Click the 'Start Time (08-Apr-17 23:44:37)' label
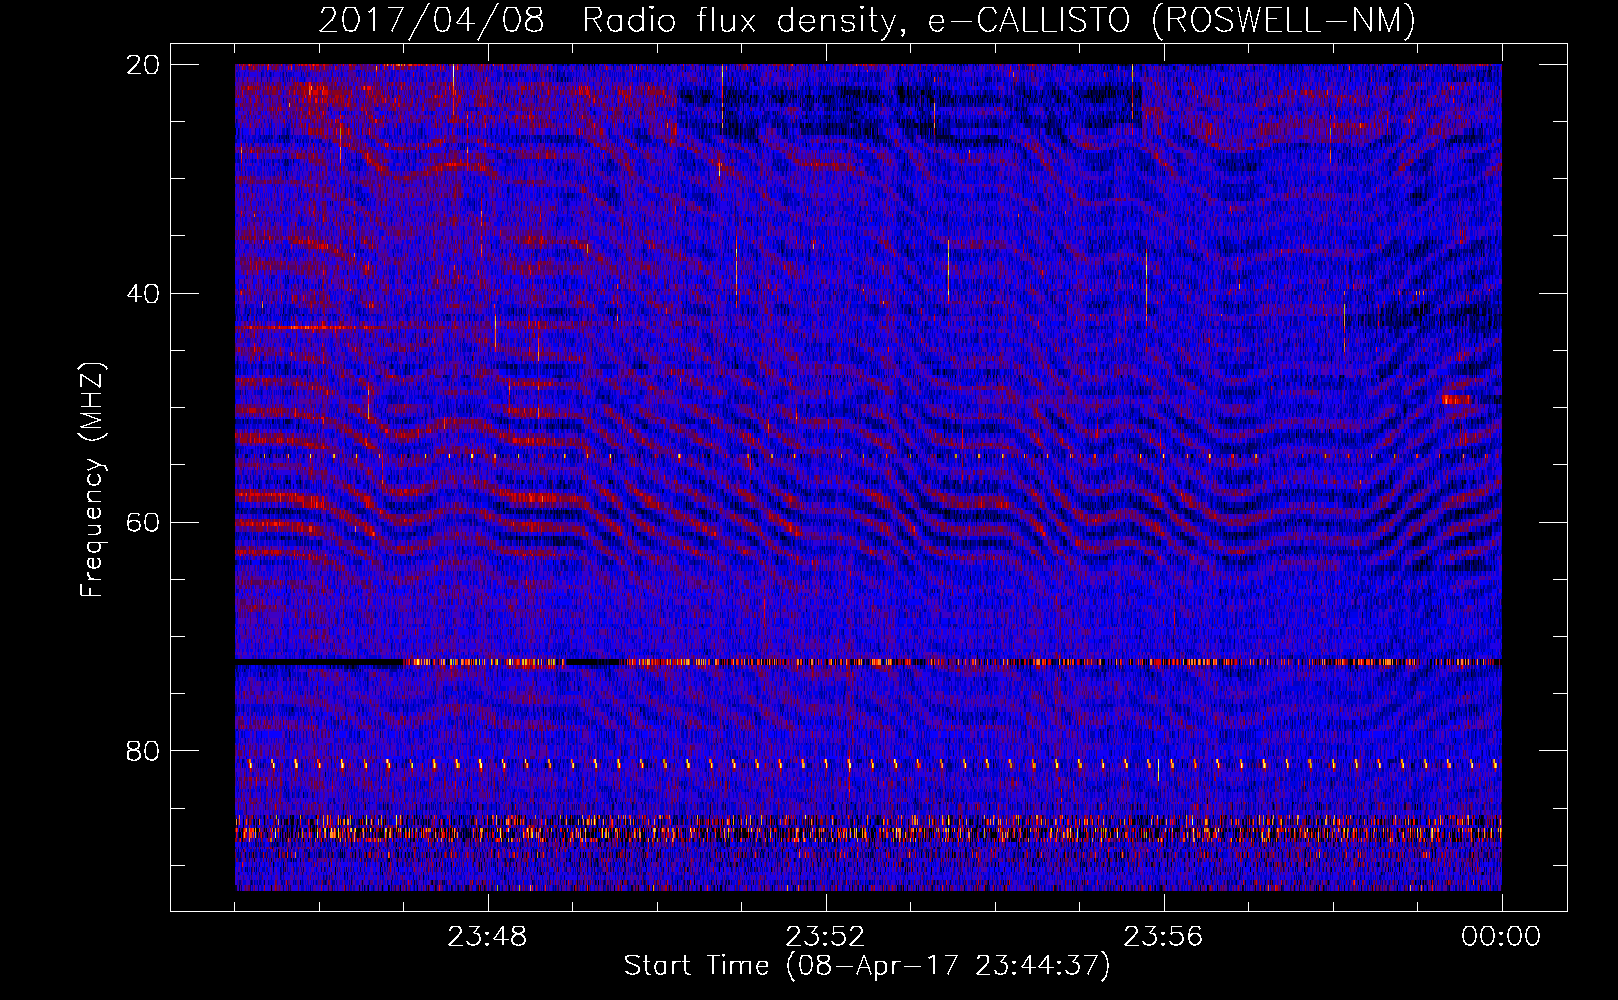Viewport: 1618px width, 1000px height. [867, 966]
